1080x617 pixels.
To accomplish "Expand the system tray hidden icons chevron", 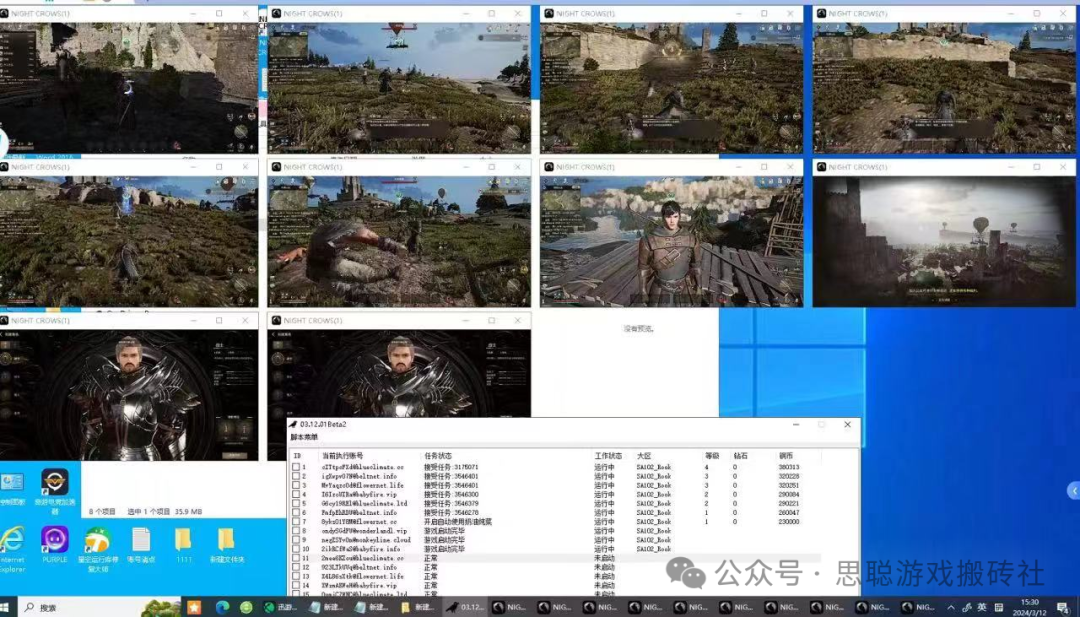I will coord(950,607).
